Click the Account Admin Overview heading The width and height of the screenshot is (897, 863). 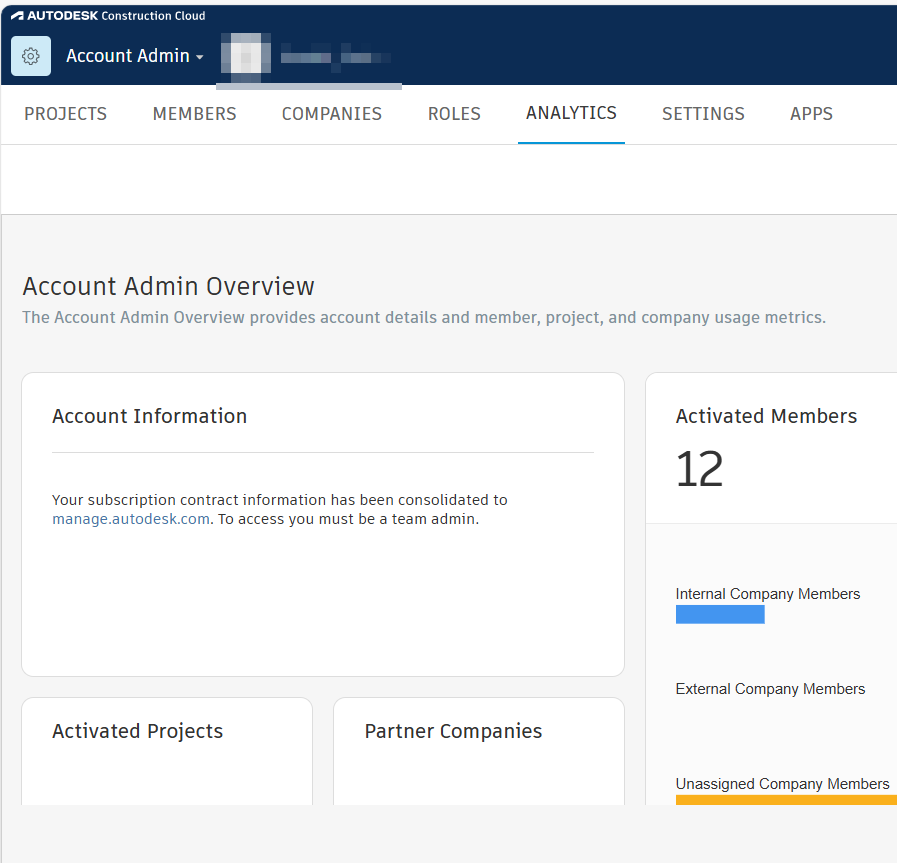168,286
